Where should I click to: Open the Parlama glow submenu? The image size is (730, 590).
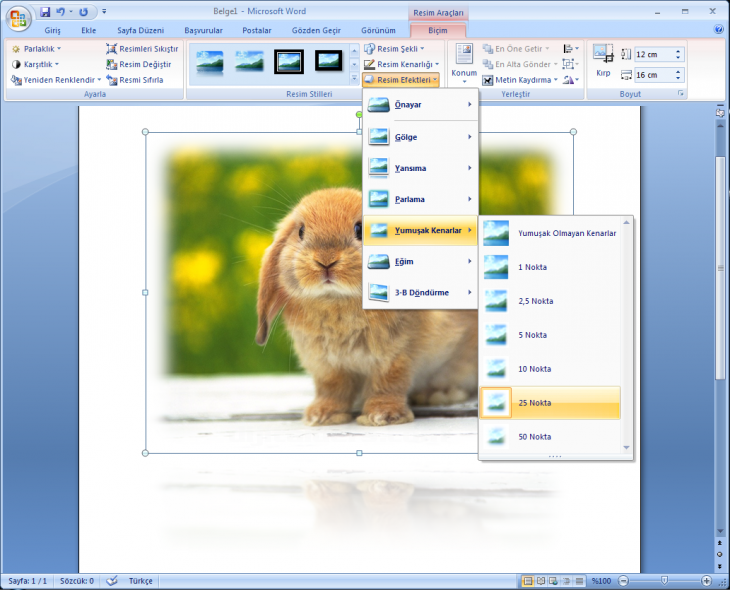pyautogui.click(x=420, y=199)
